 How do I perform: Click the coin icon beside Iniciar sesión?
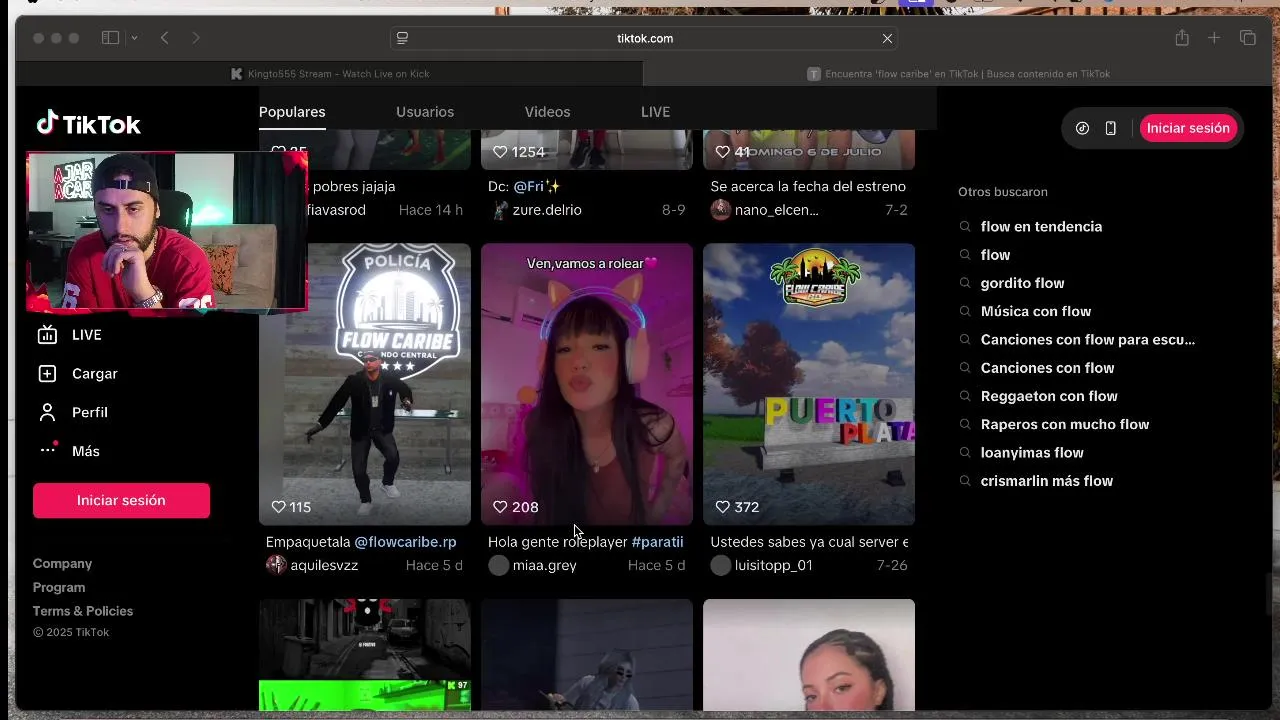point(1082,128)
